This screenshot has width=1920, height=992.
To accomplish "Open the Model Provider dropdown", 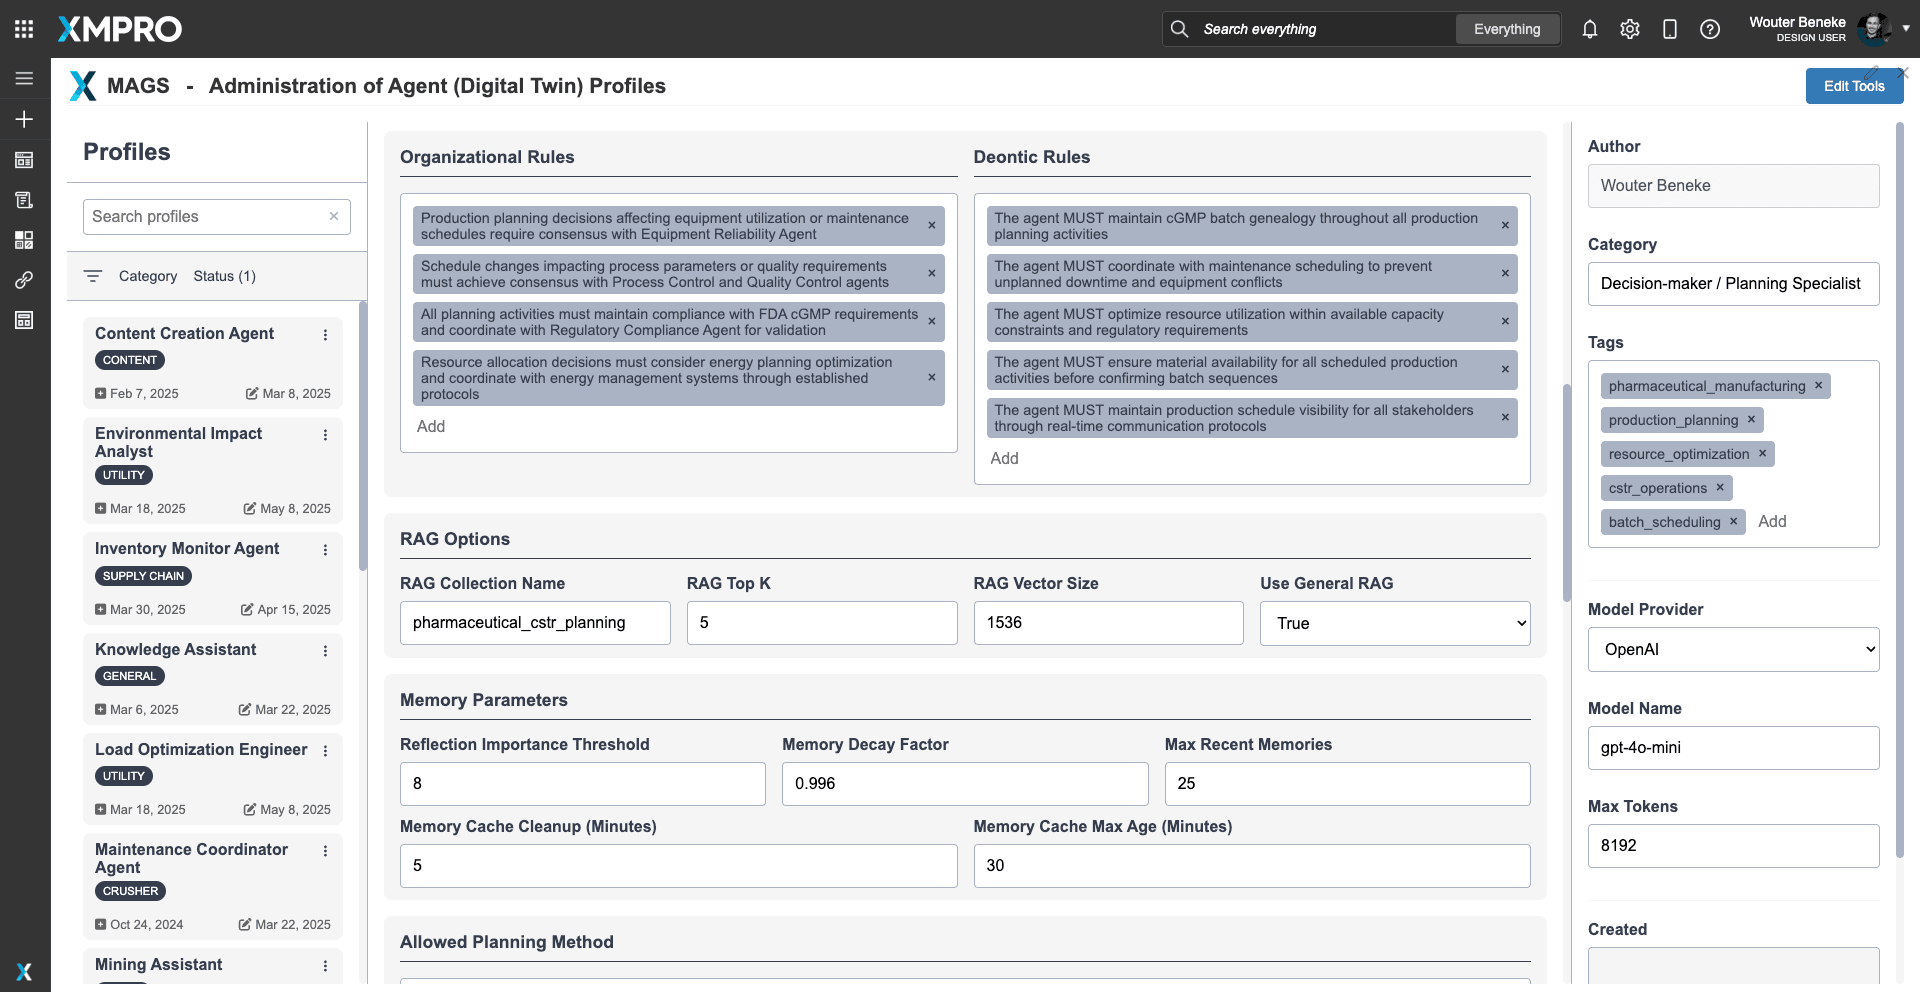I will [x=1733, y=649].
